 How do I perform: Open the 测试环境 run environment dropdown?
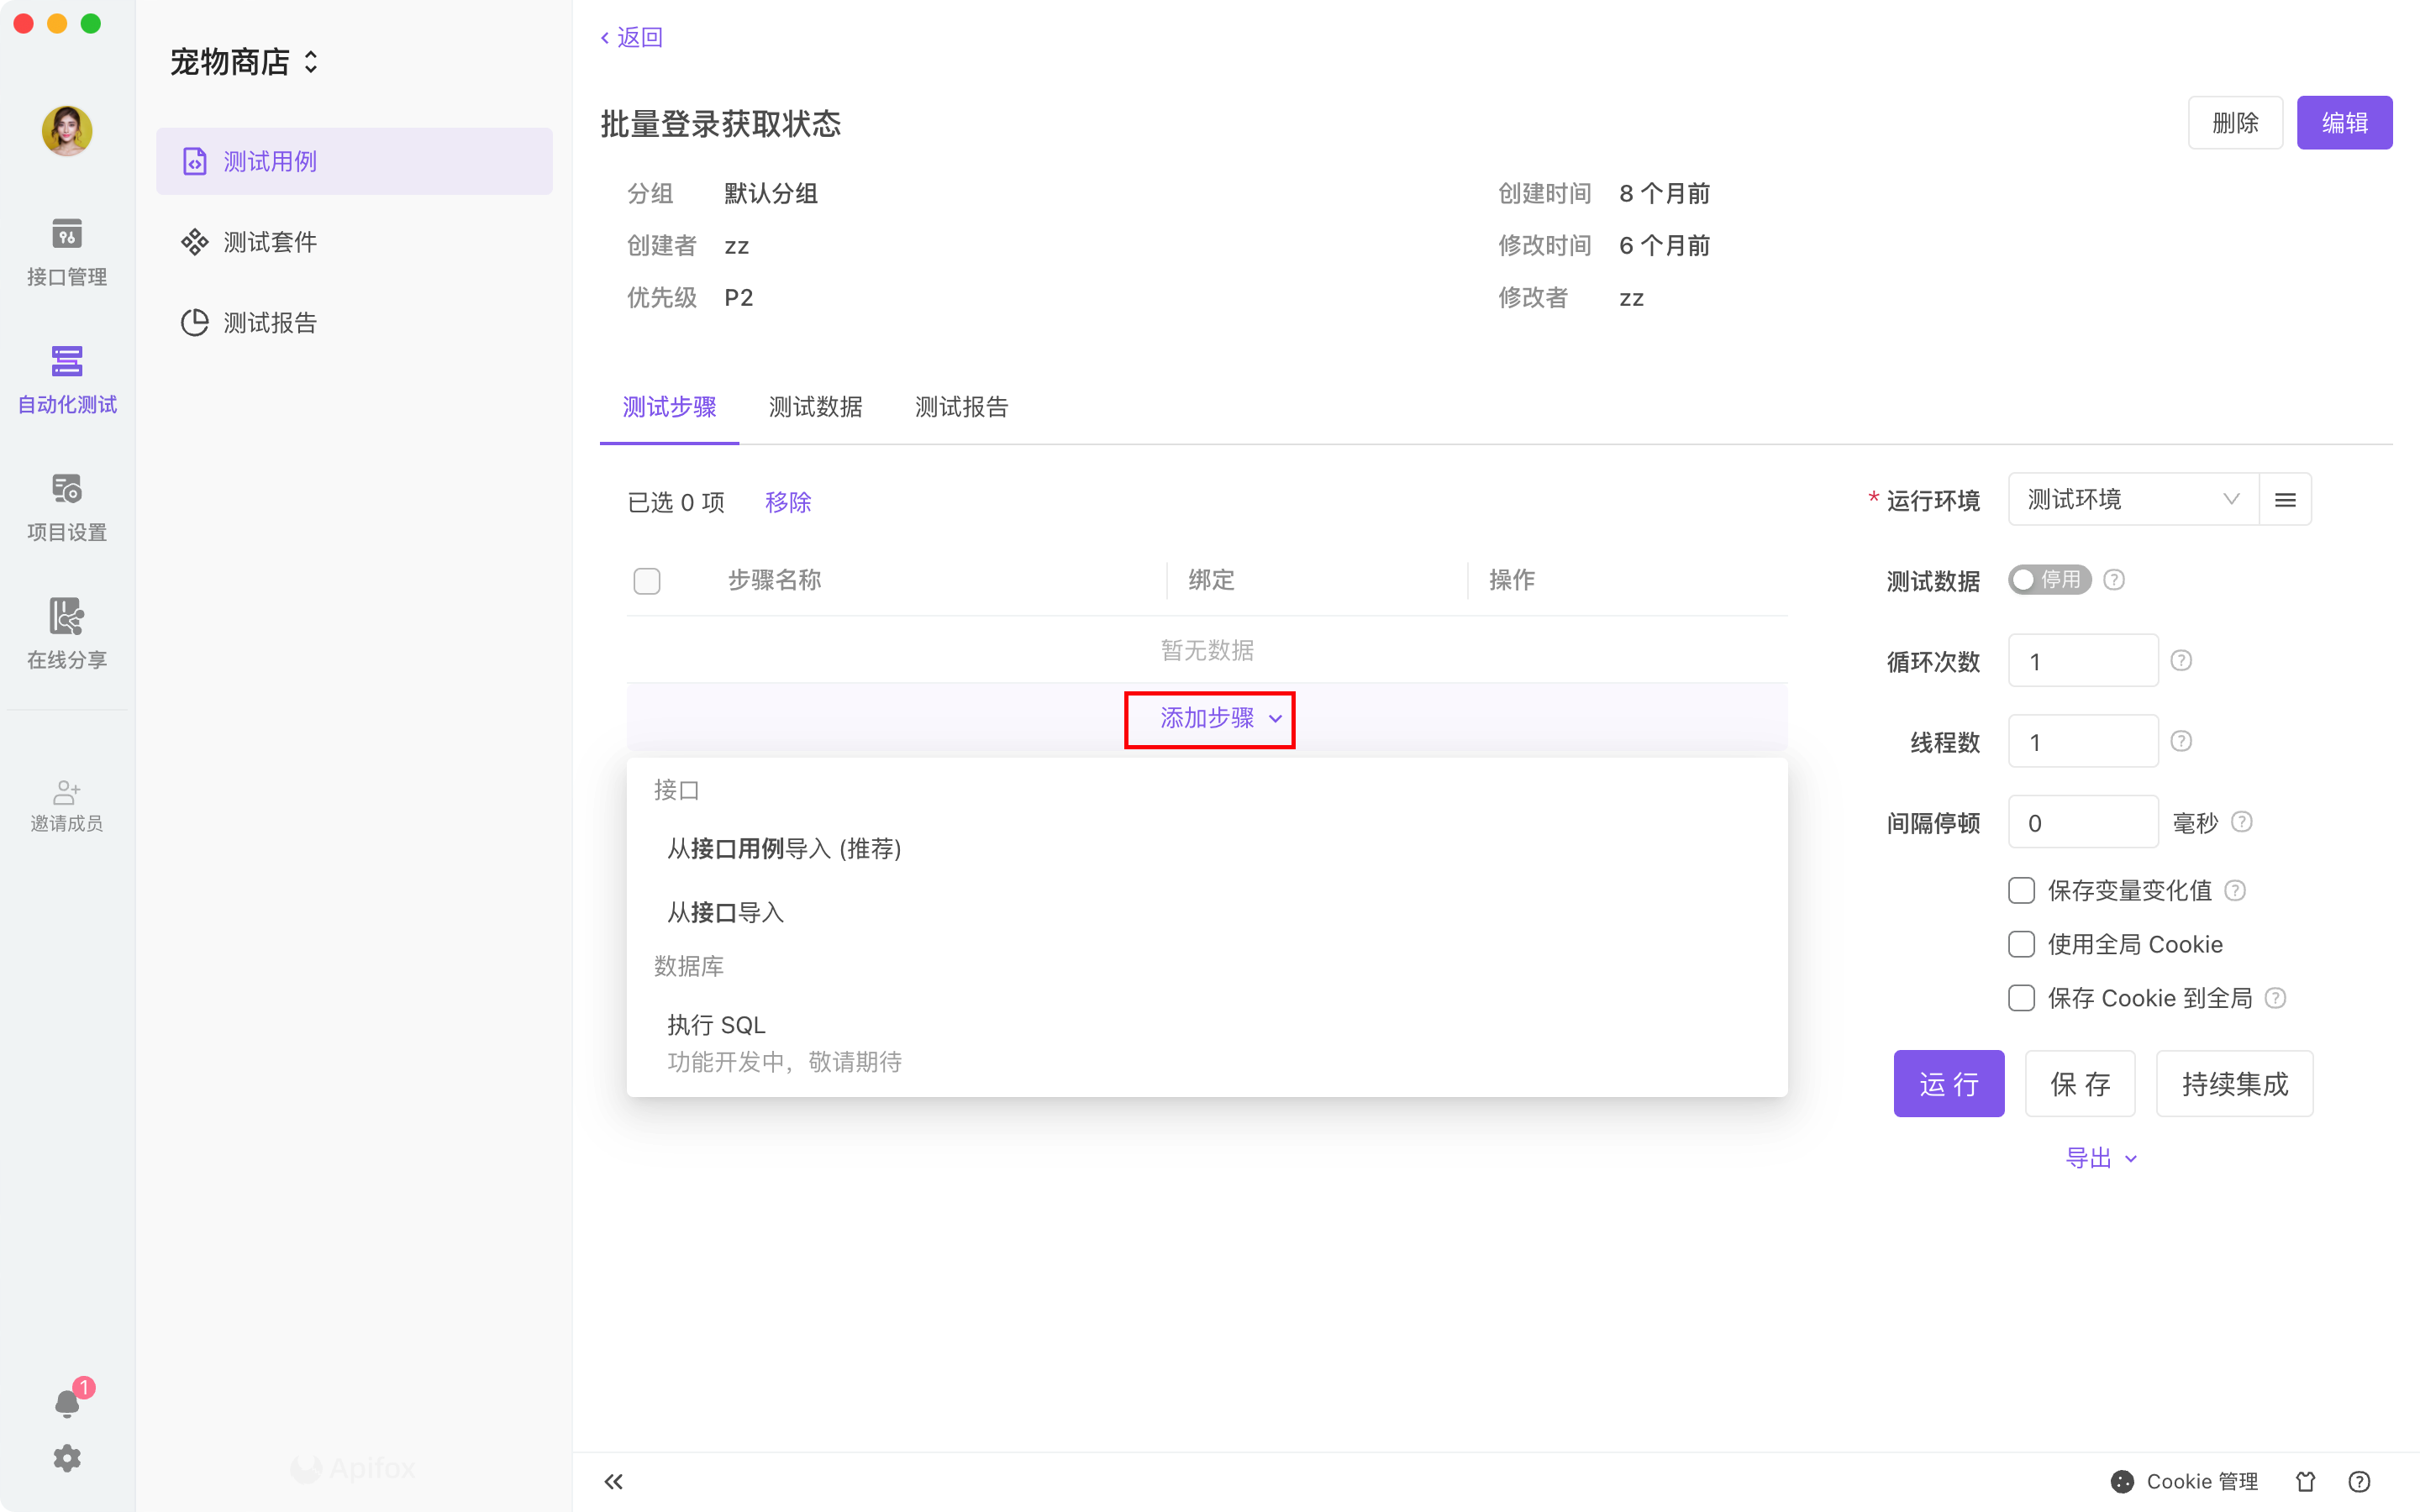coord(2131,500)
